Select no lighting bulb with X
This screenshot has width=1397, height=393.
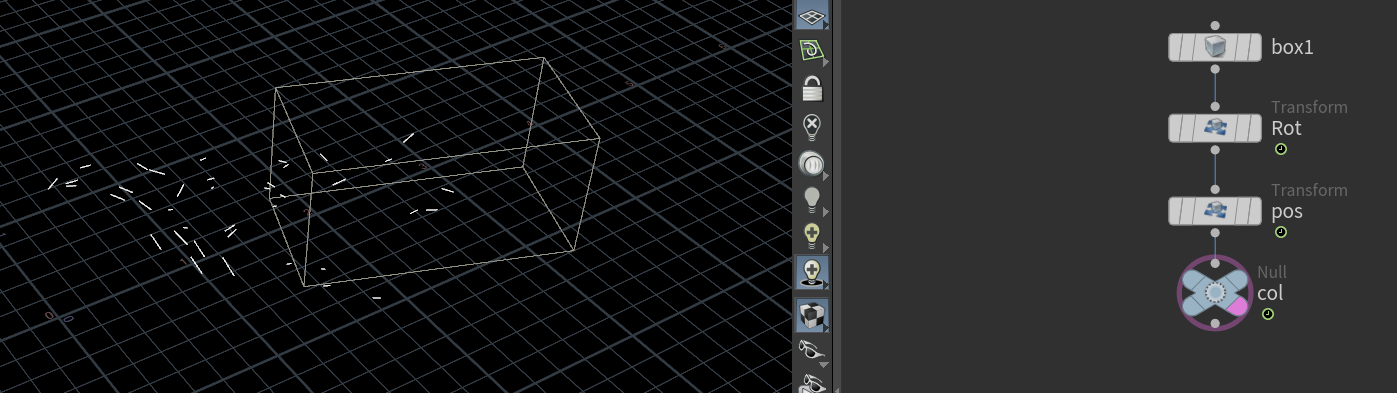pos(812,127)
